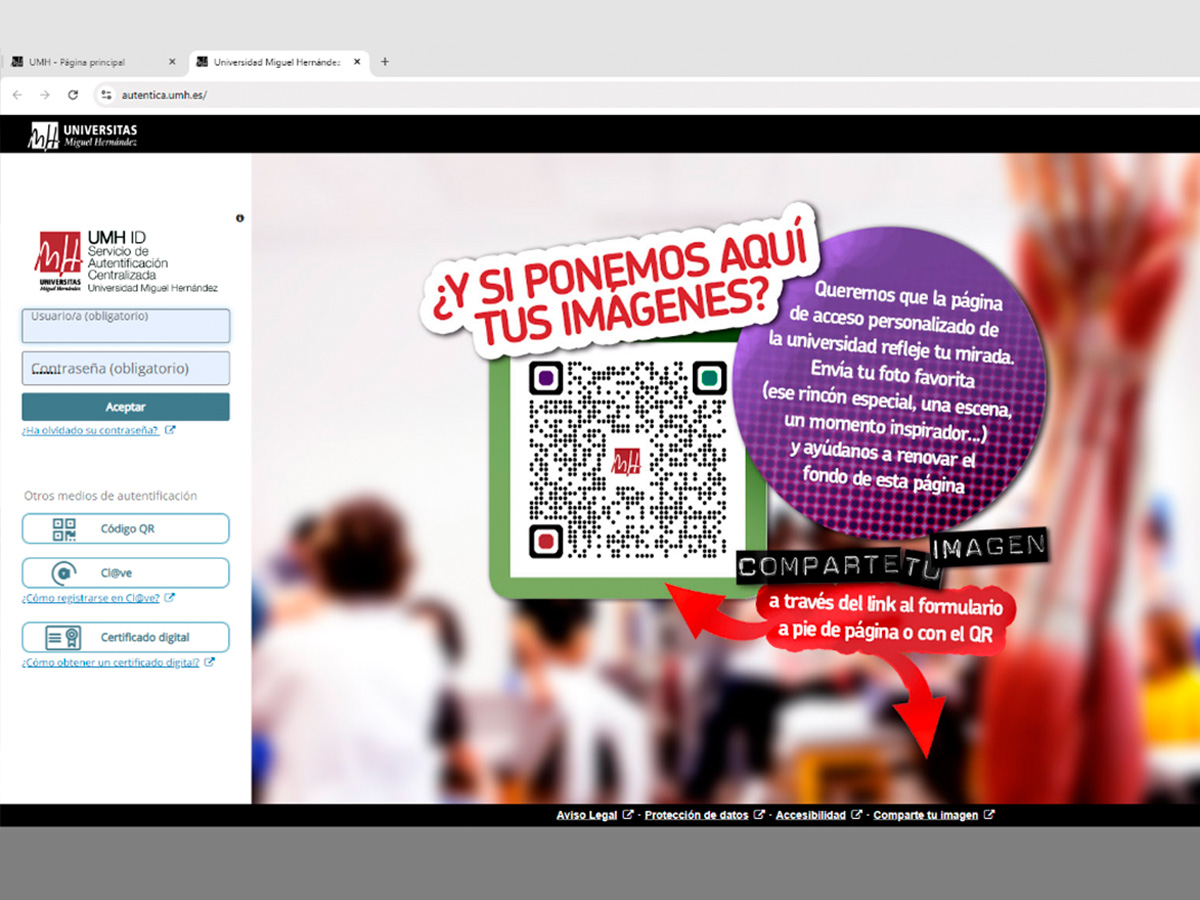Click the small info icon above the login form
The height and width of the screenshot is (900, 1200).
click(240, 218)
